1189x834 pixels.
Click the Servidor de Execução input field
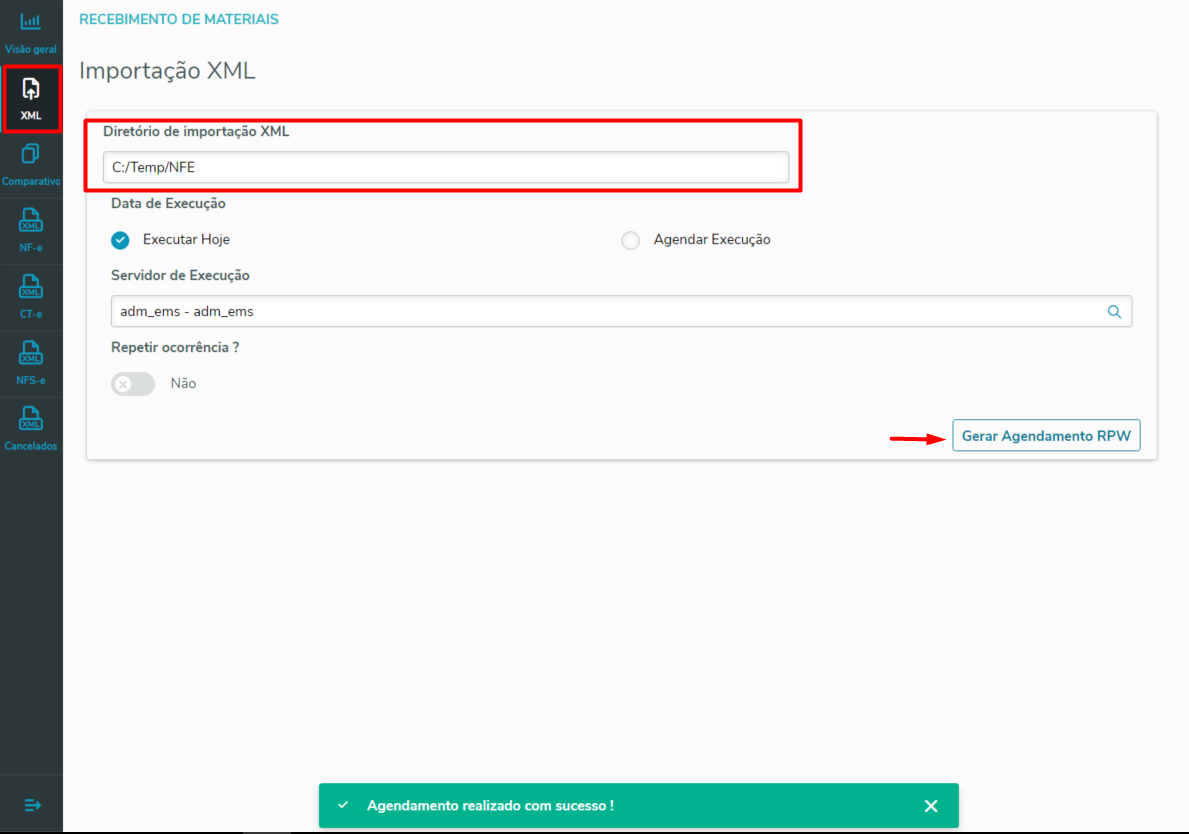tap(621, 312)
